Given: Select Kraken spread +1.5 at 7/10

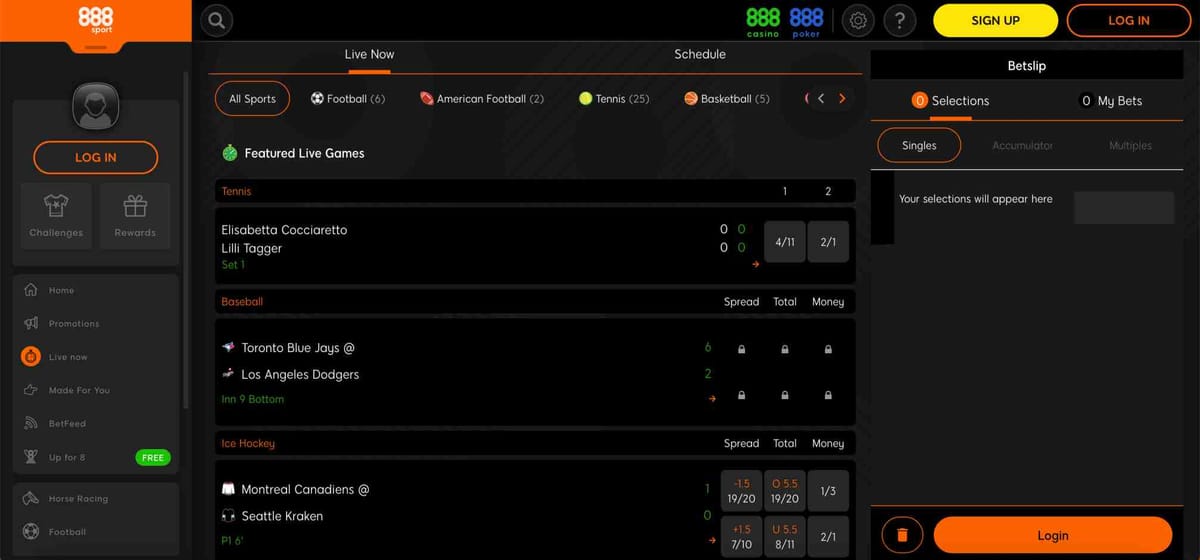Looking at the screenshot, I should tap(742, 536).
